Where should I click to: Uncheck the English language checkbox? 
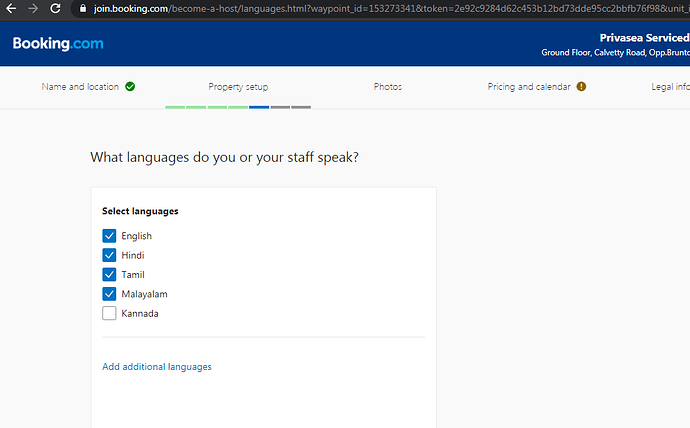(x=109, y=236)
